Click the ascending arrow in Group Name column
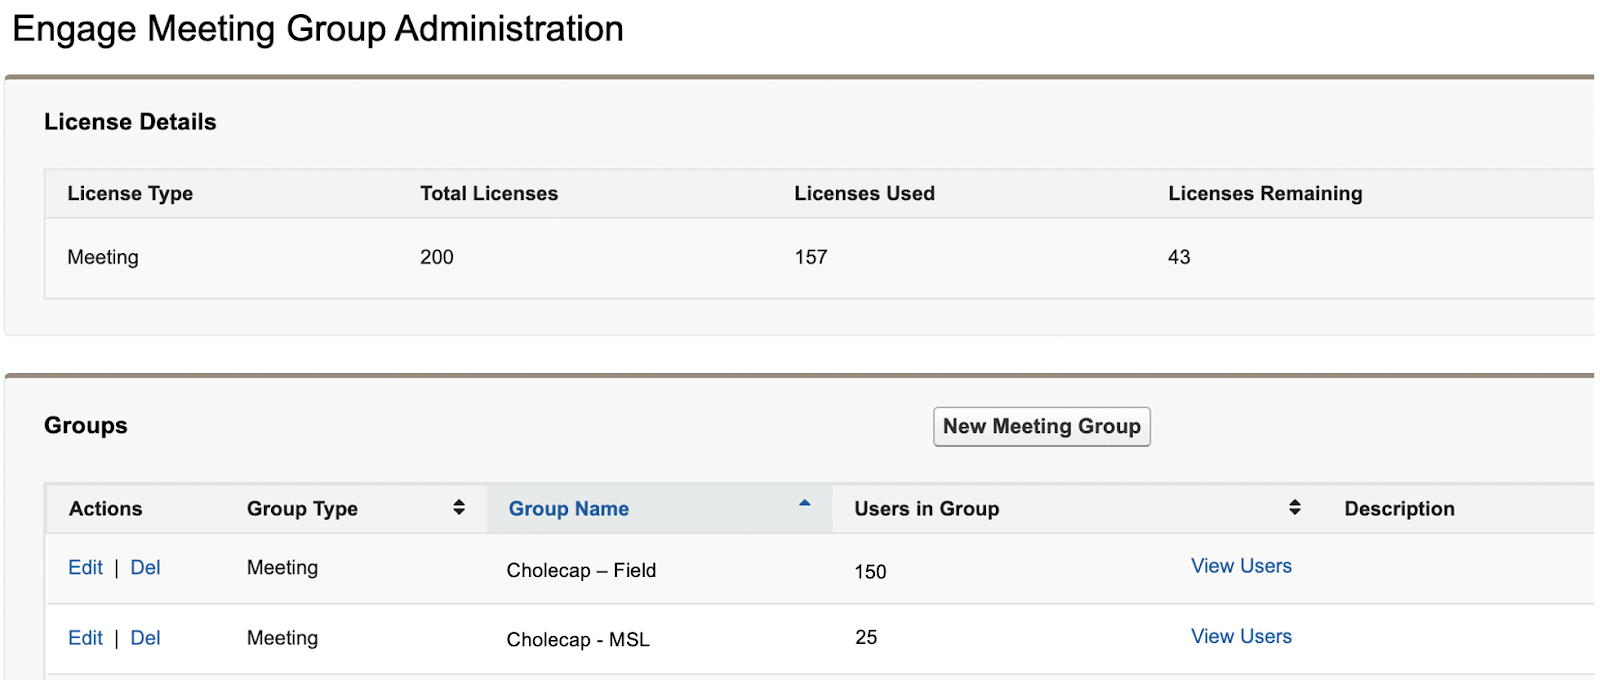Image resolution: width=1600 pixels, height=697 pixels. [x=804, y=504]
